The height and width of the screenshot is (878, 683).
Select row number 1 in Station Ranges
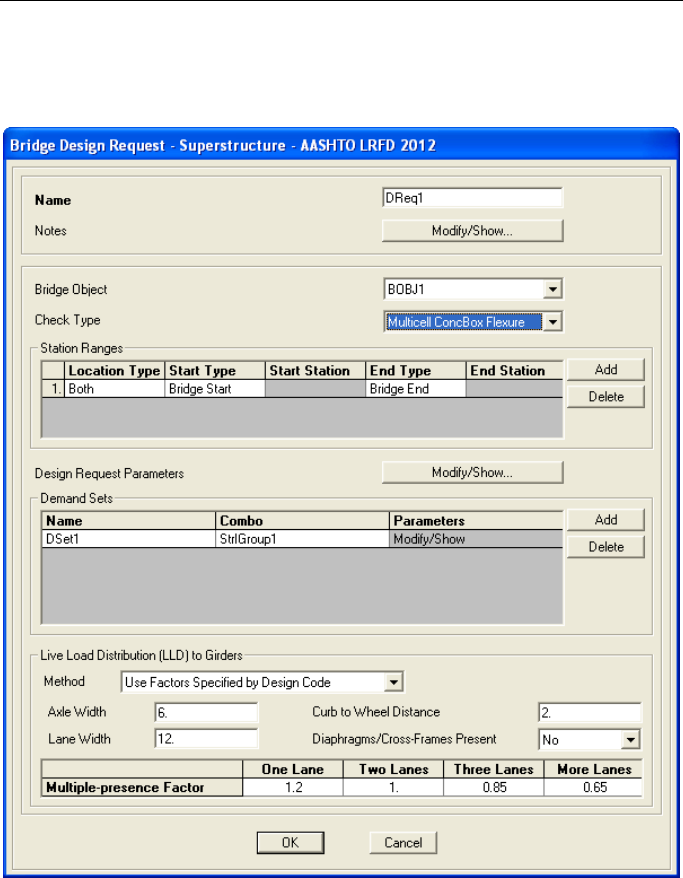(54, 389)
